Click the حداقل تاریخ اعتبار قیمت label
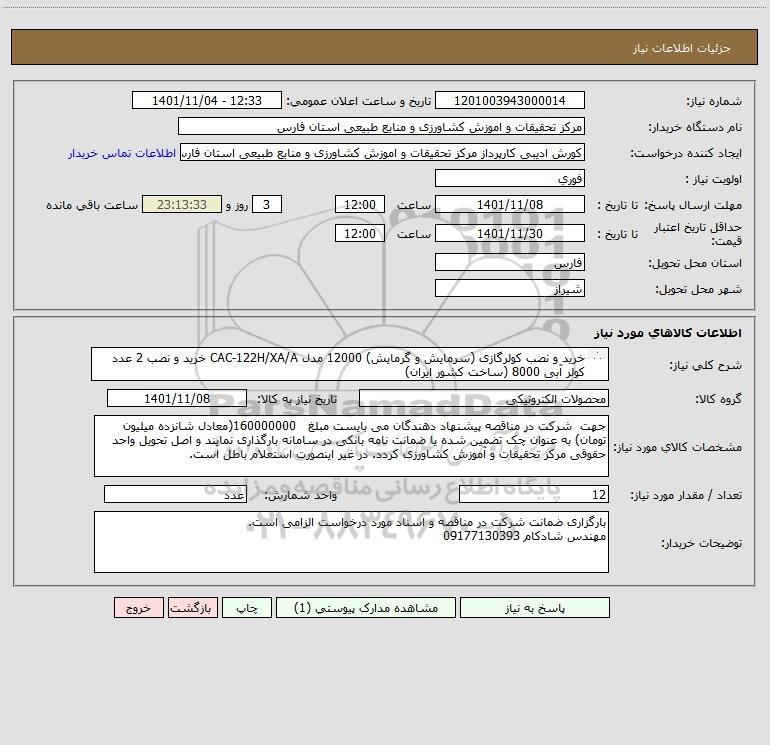770x745 pixels. tap(698, 234)
